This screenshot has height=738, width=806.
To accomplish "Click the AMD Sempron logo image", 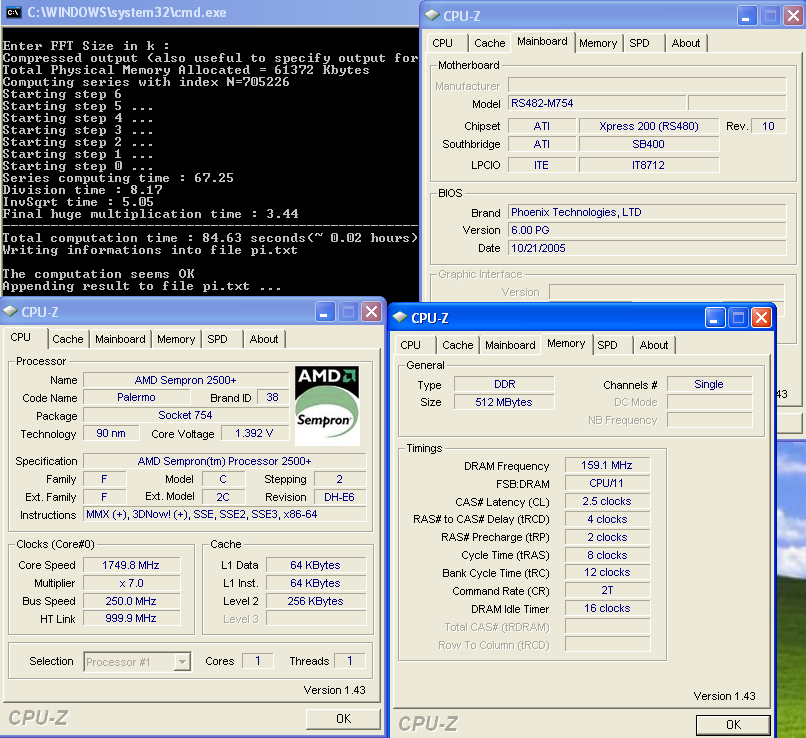I will tap(327, 405).
